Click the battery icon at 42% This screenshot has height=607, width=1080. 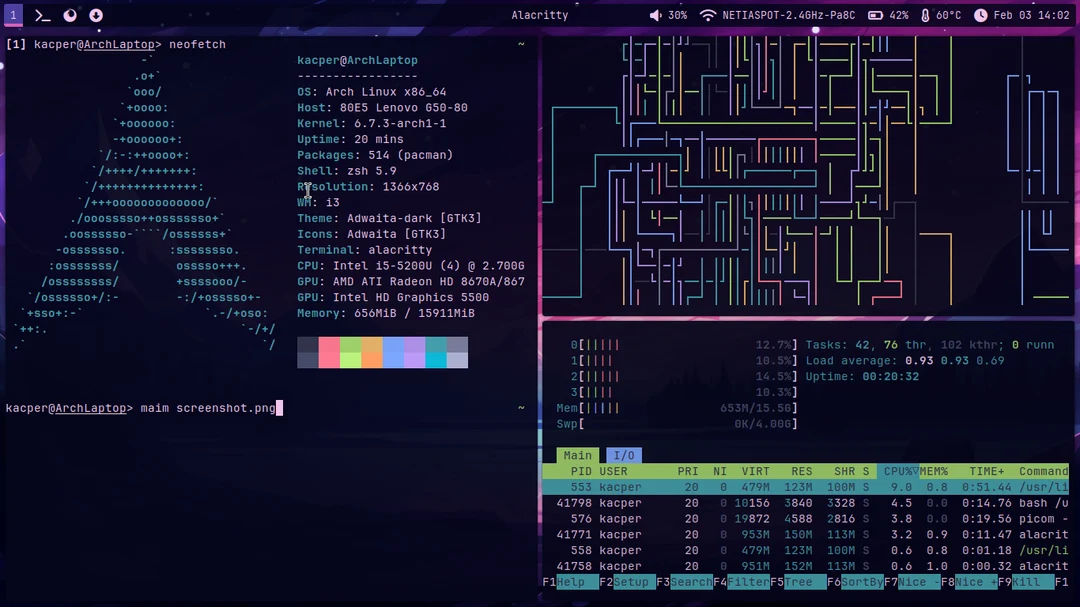[x=875, y=15]
